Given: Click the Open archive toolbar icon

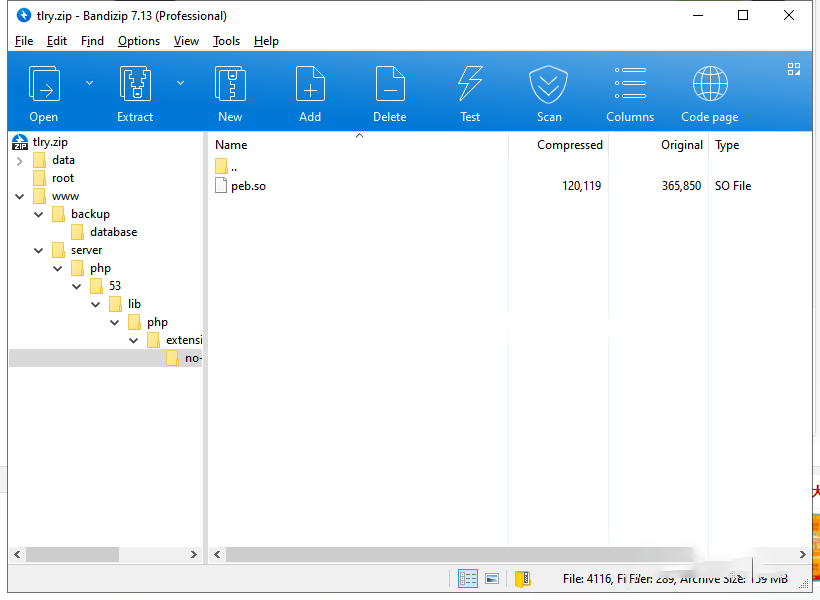Looking at the screenshot, I should (44, 84).
